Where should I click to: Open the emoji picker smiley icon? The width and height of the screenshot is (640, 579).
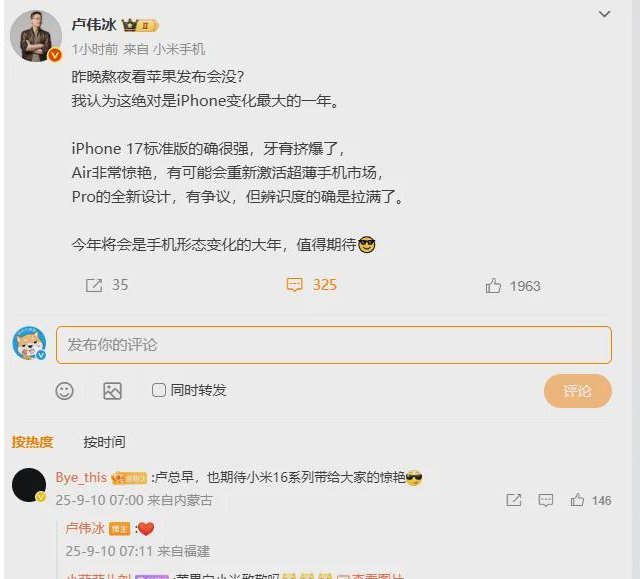pos(64,391)
